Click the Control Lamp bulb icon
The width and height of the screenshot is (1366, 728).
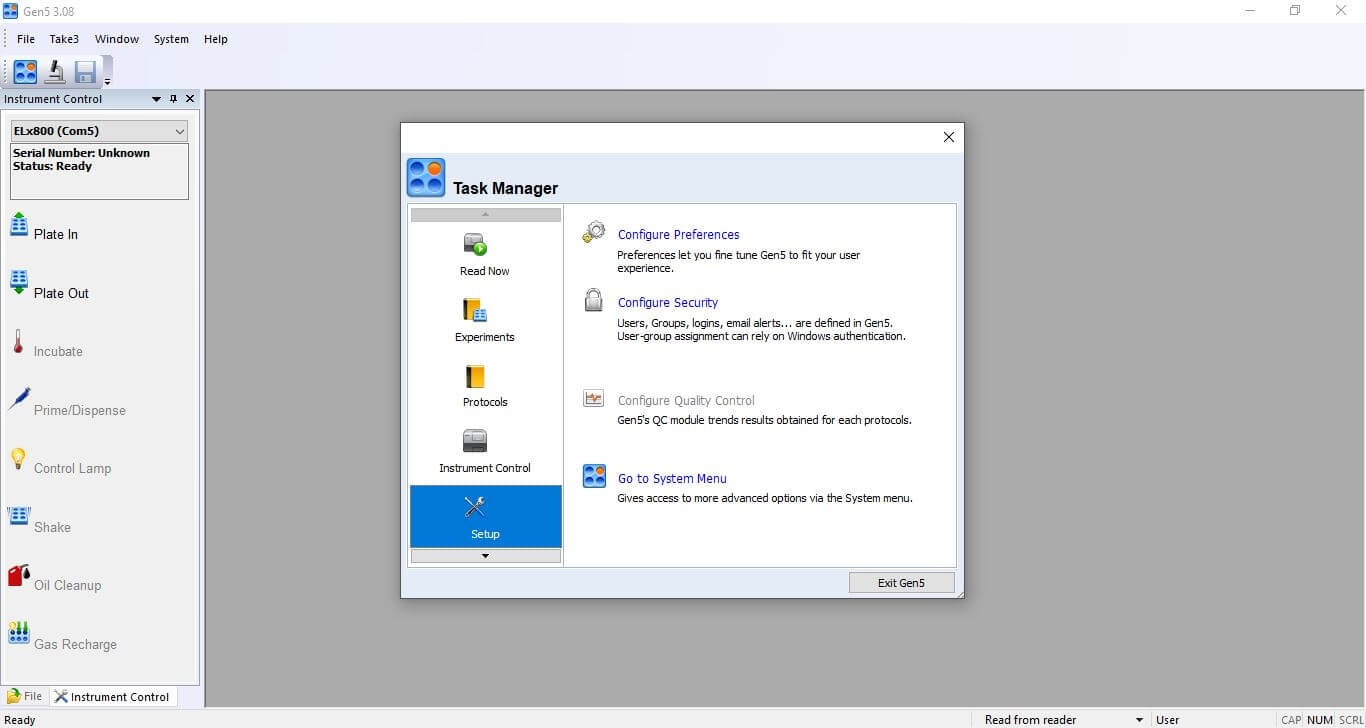pos(18,458)
